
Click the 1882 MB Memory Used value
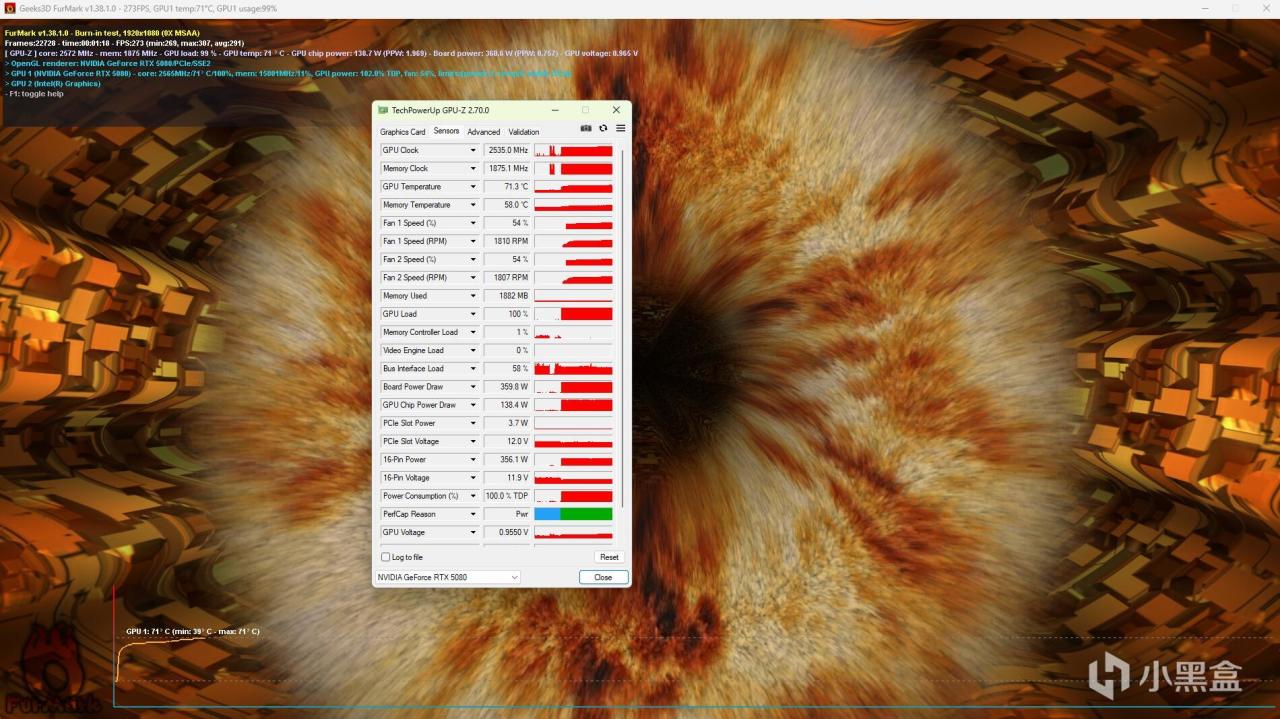coord(507,296)
